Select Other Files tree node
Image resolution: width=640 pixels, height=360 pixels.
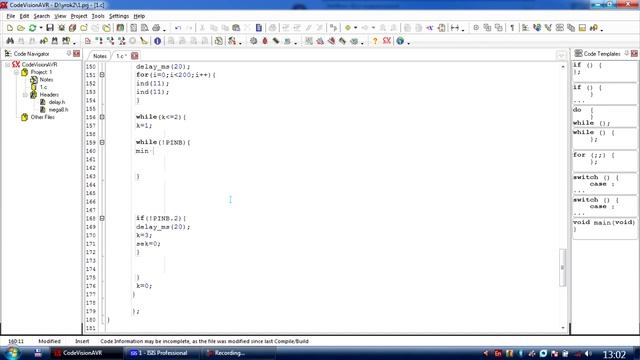(x=42, y=117)
